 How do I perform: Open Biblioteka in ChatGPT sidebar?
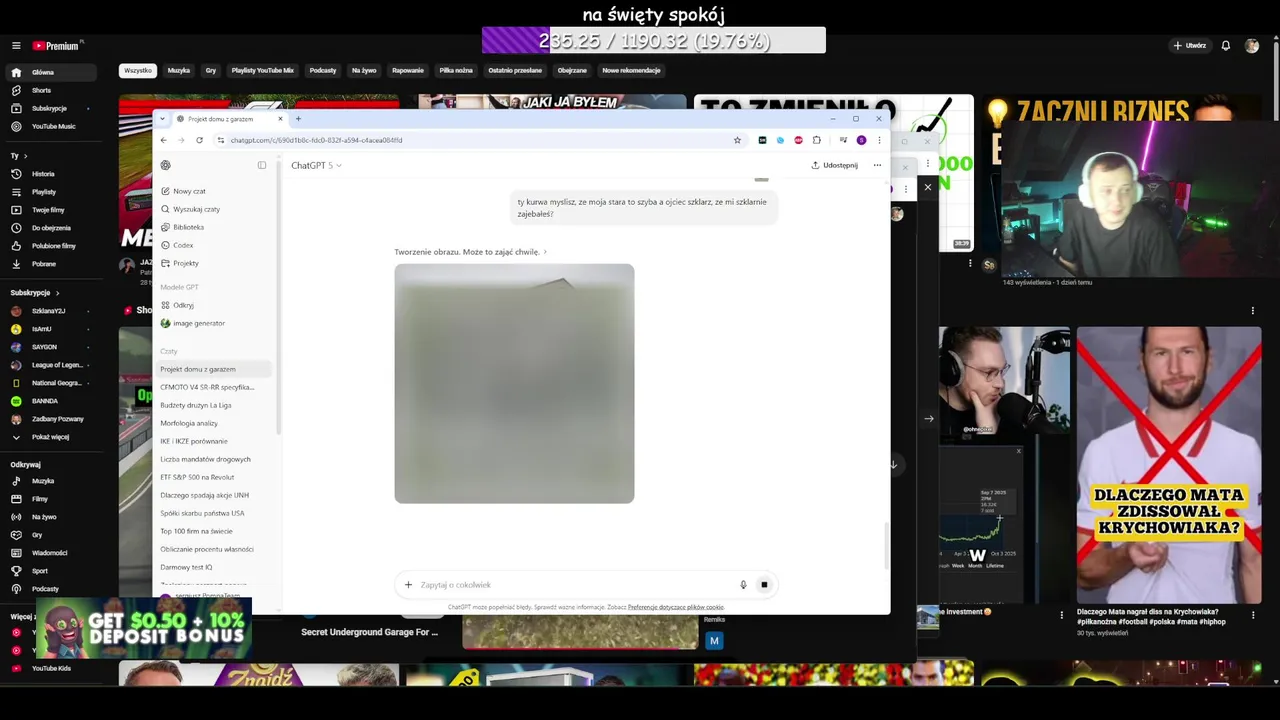tap(188, 227)
